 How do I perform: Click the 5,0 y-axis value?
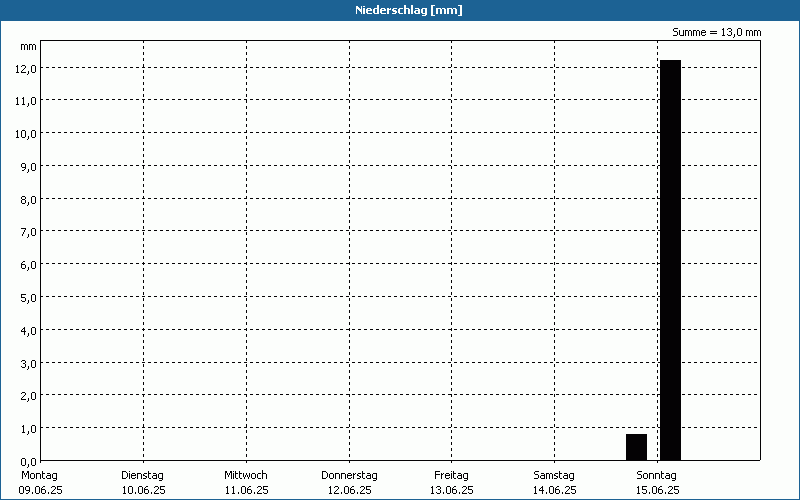(x=28, y=298)
